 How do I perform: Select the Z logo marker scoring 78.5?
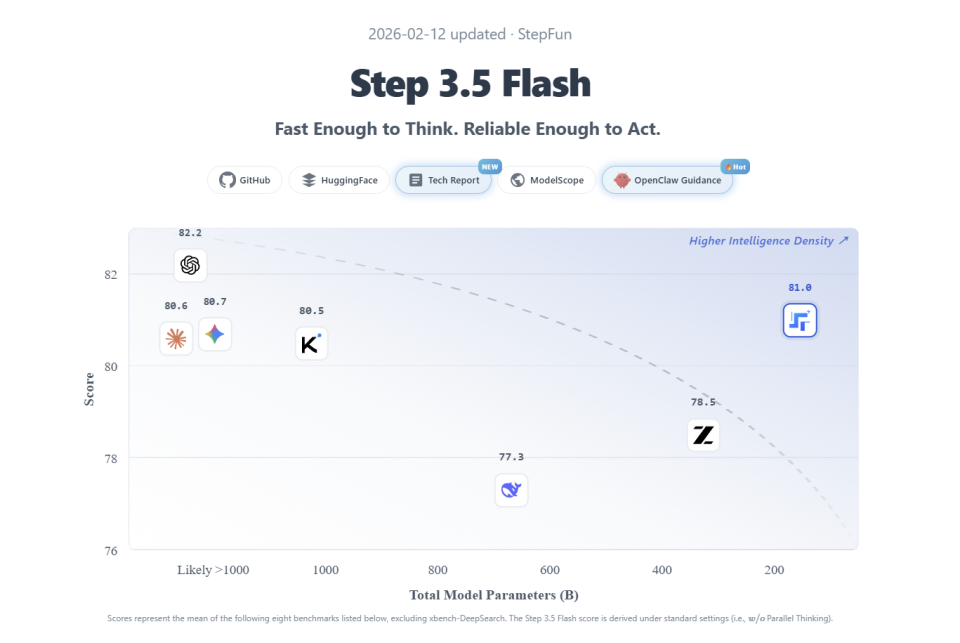pyautogui.click(x=704, y=435)
